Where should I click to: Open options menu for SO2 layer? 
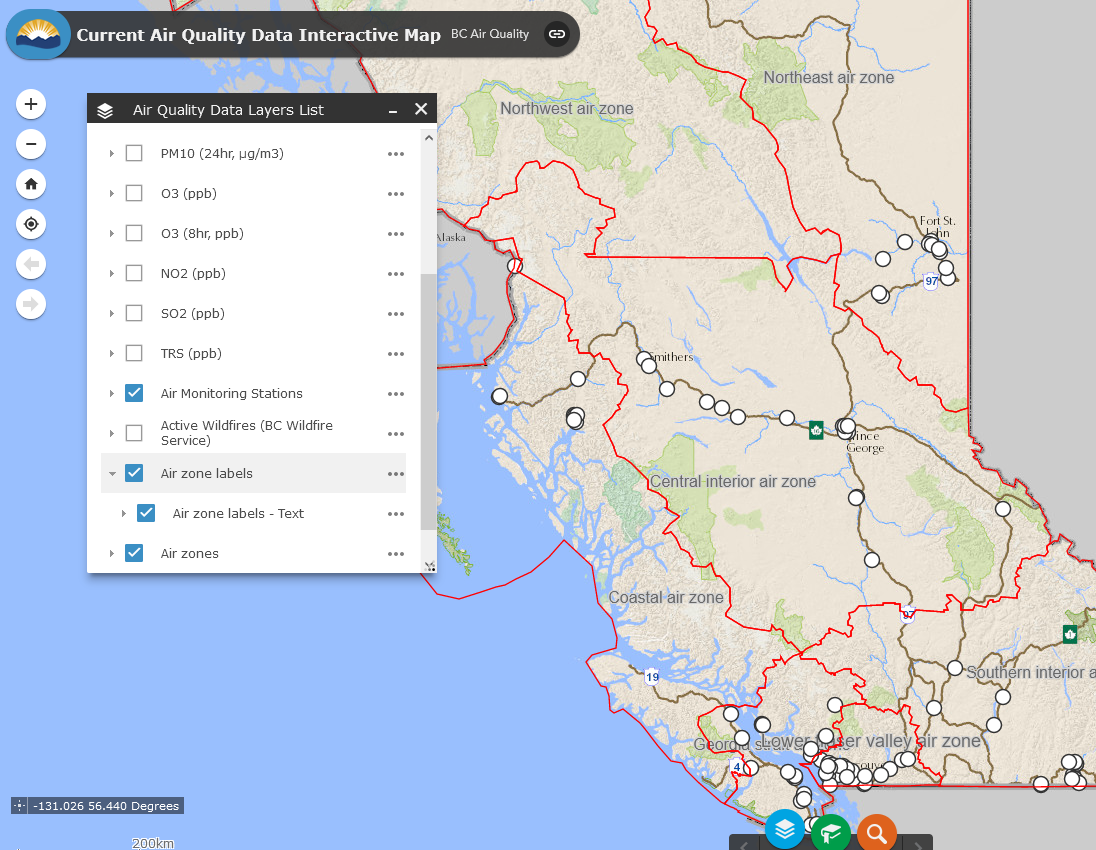(395, 313)
